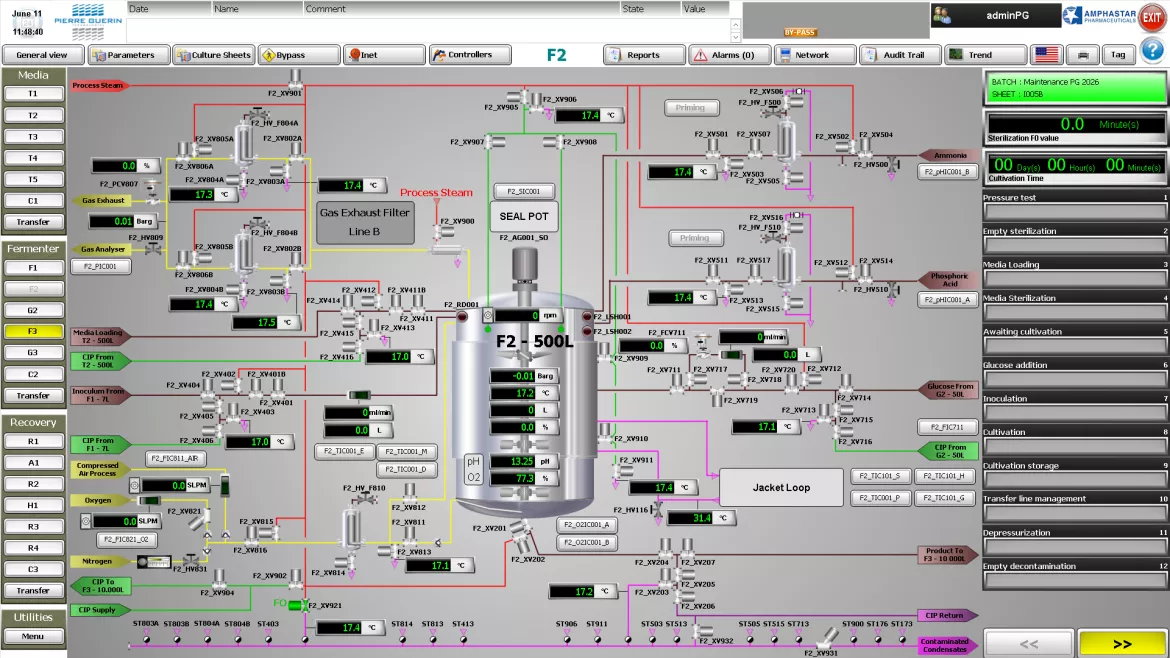Click the Cultivation phase progress bar

click(1074, 446)
